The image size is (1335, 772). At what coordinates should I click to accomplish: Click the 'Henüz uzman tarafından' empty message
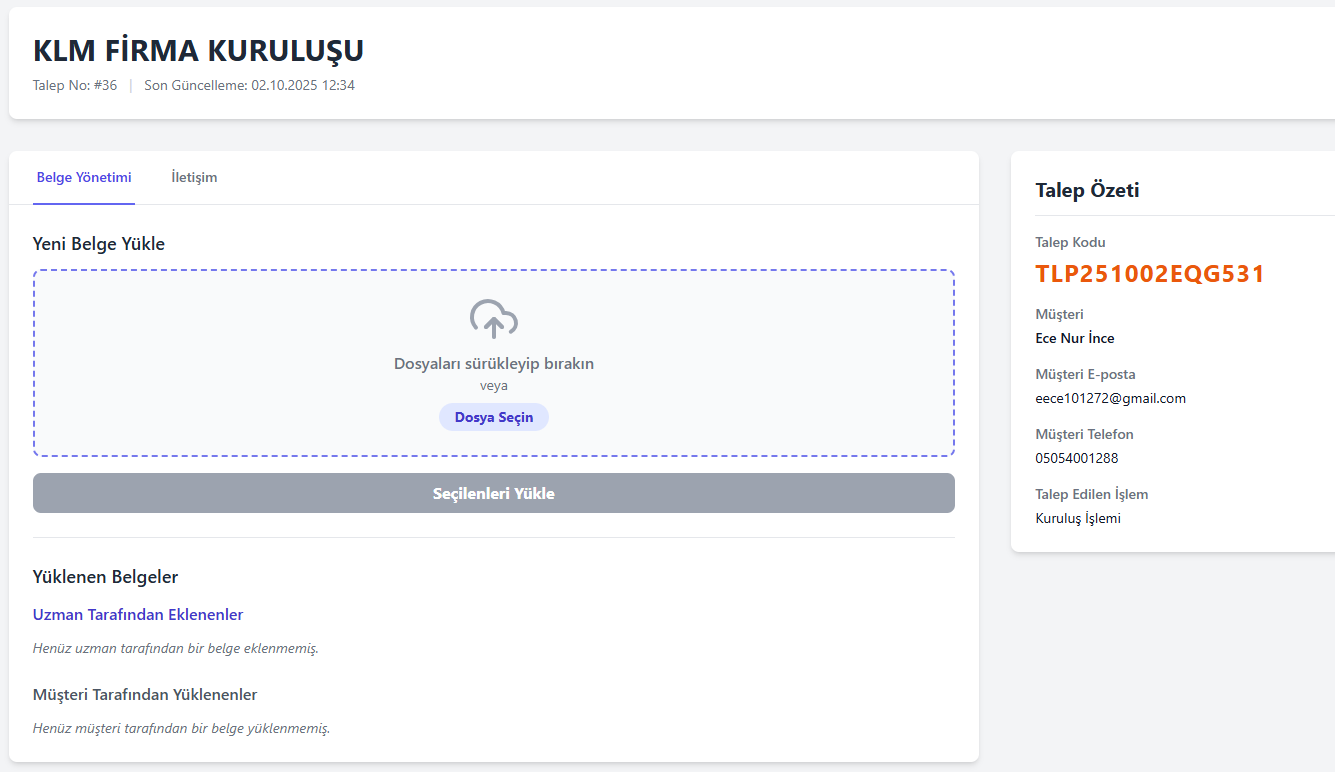[175, 648]
